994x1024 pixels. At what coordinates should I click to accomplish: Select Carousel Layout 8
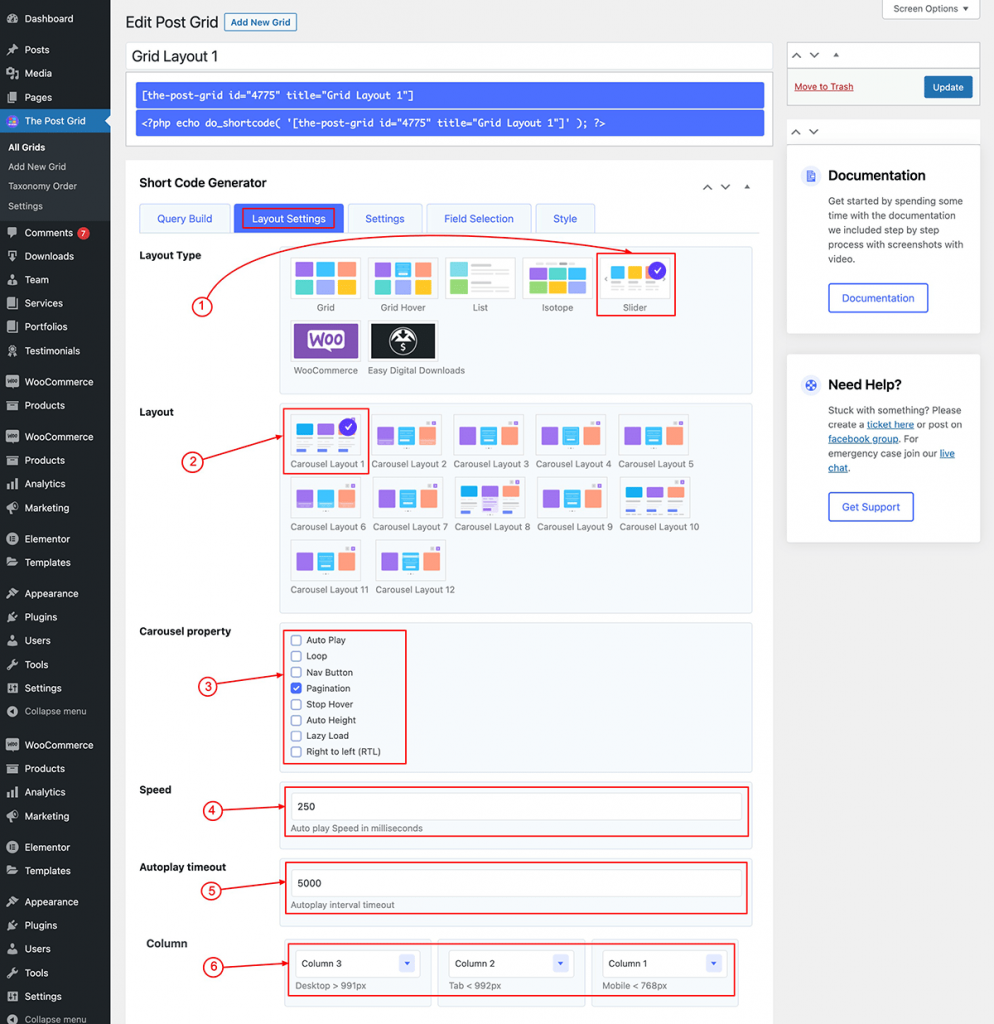click(490, 498)
